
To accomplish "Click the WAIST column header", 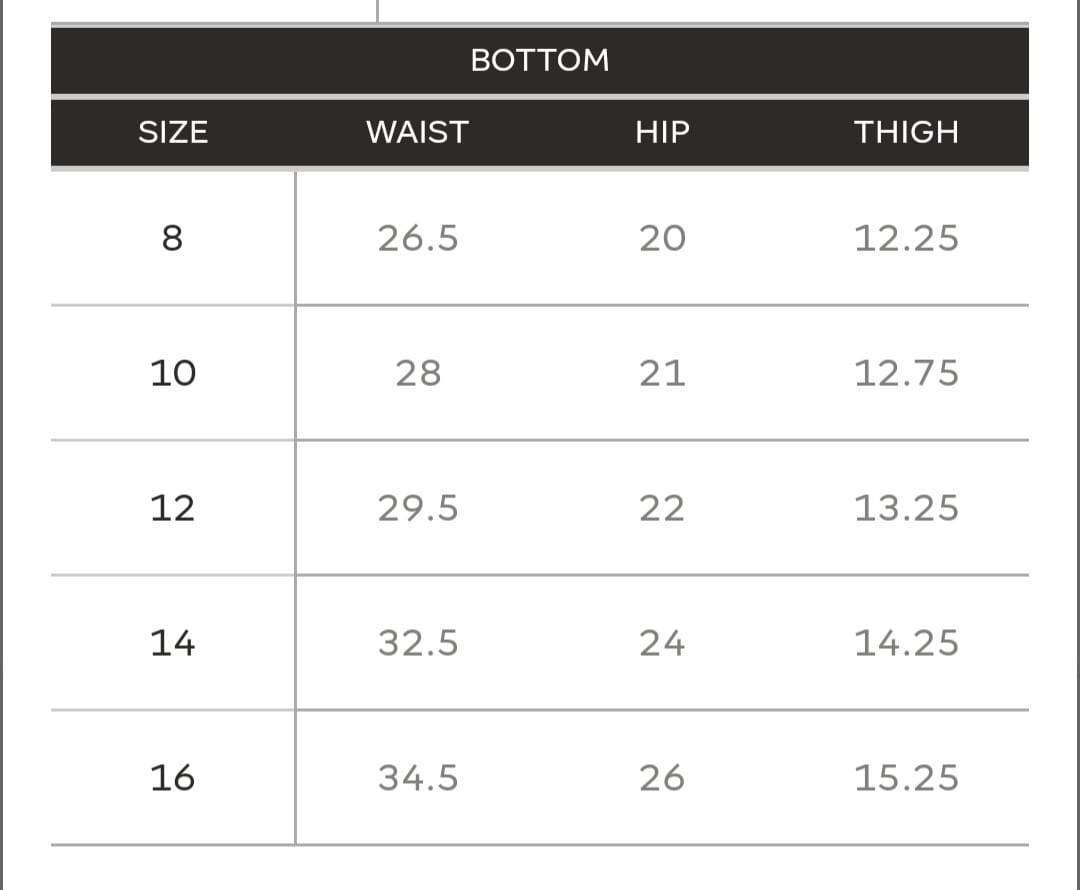I will coord(417,132).
